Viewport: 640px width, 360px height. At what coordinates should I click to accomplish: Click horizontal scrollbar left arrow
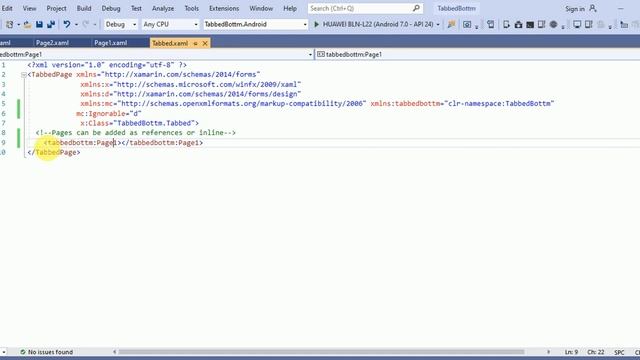(115, 352)
